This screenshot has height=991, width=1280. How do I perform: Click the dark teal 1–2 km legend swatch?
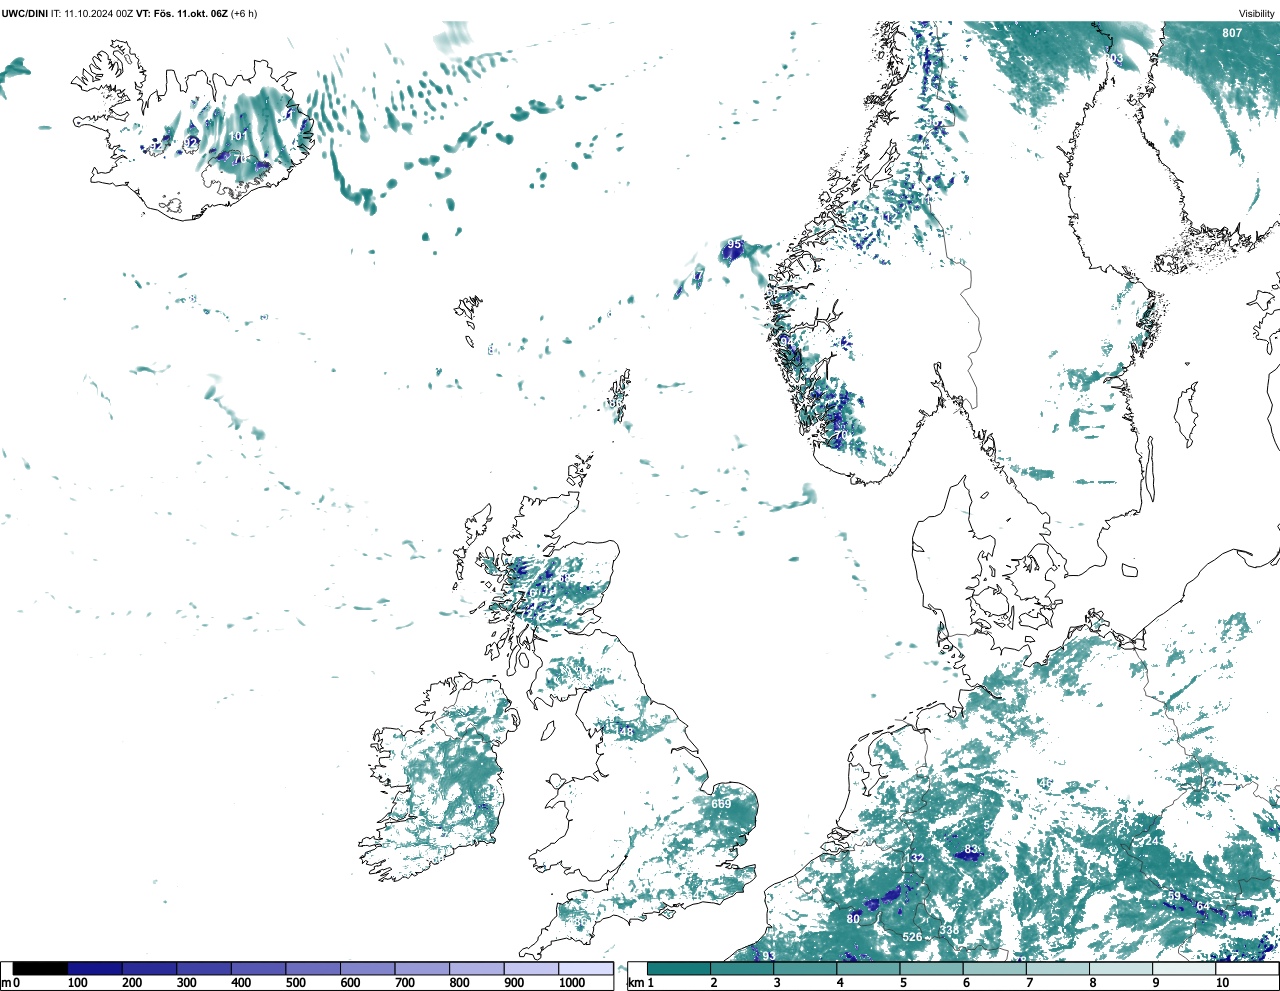click(x=679, y=968)
